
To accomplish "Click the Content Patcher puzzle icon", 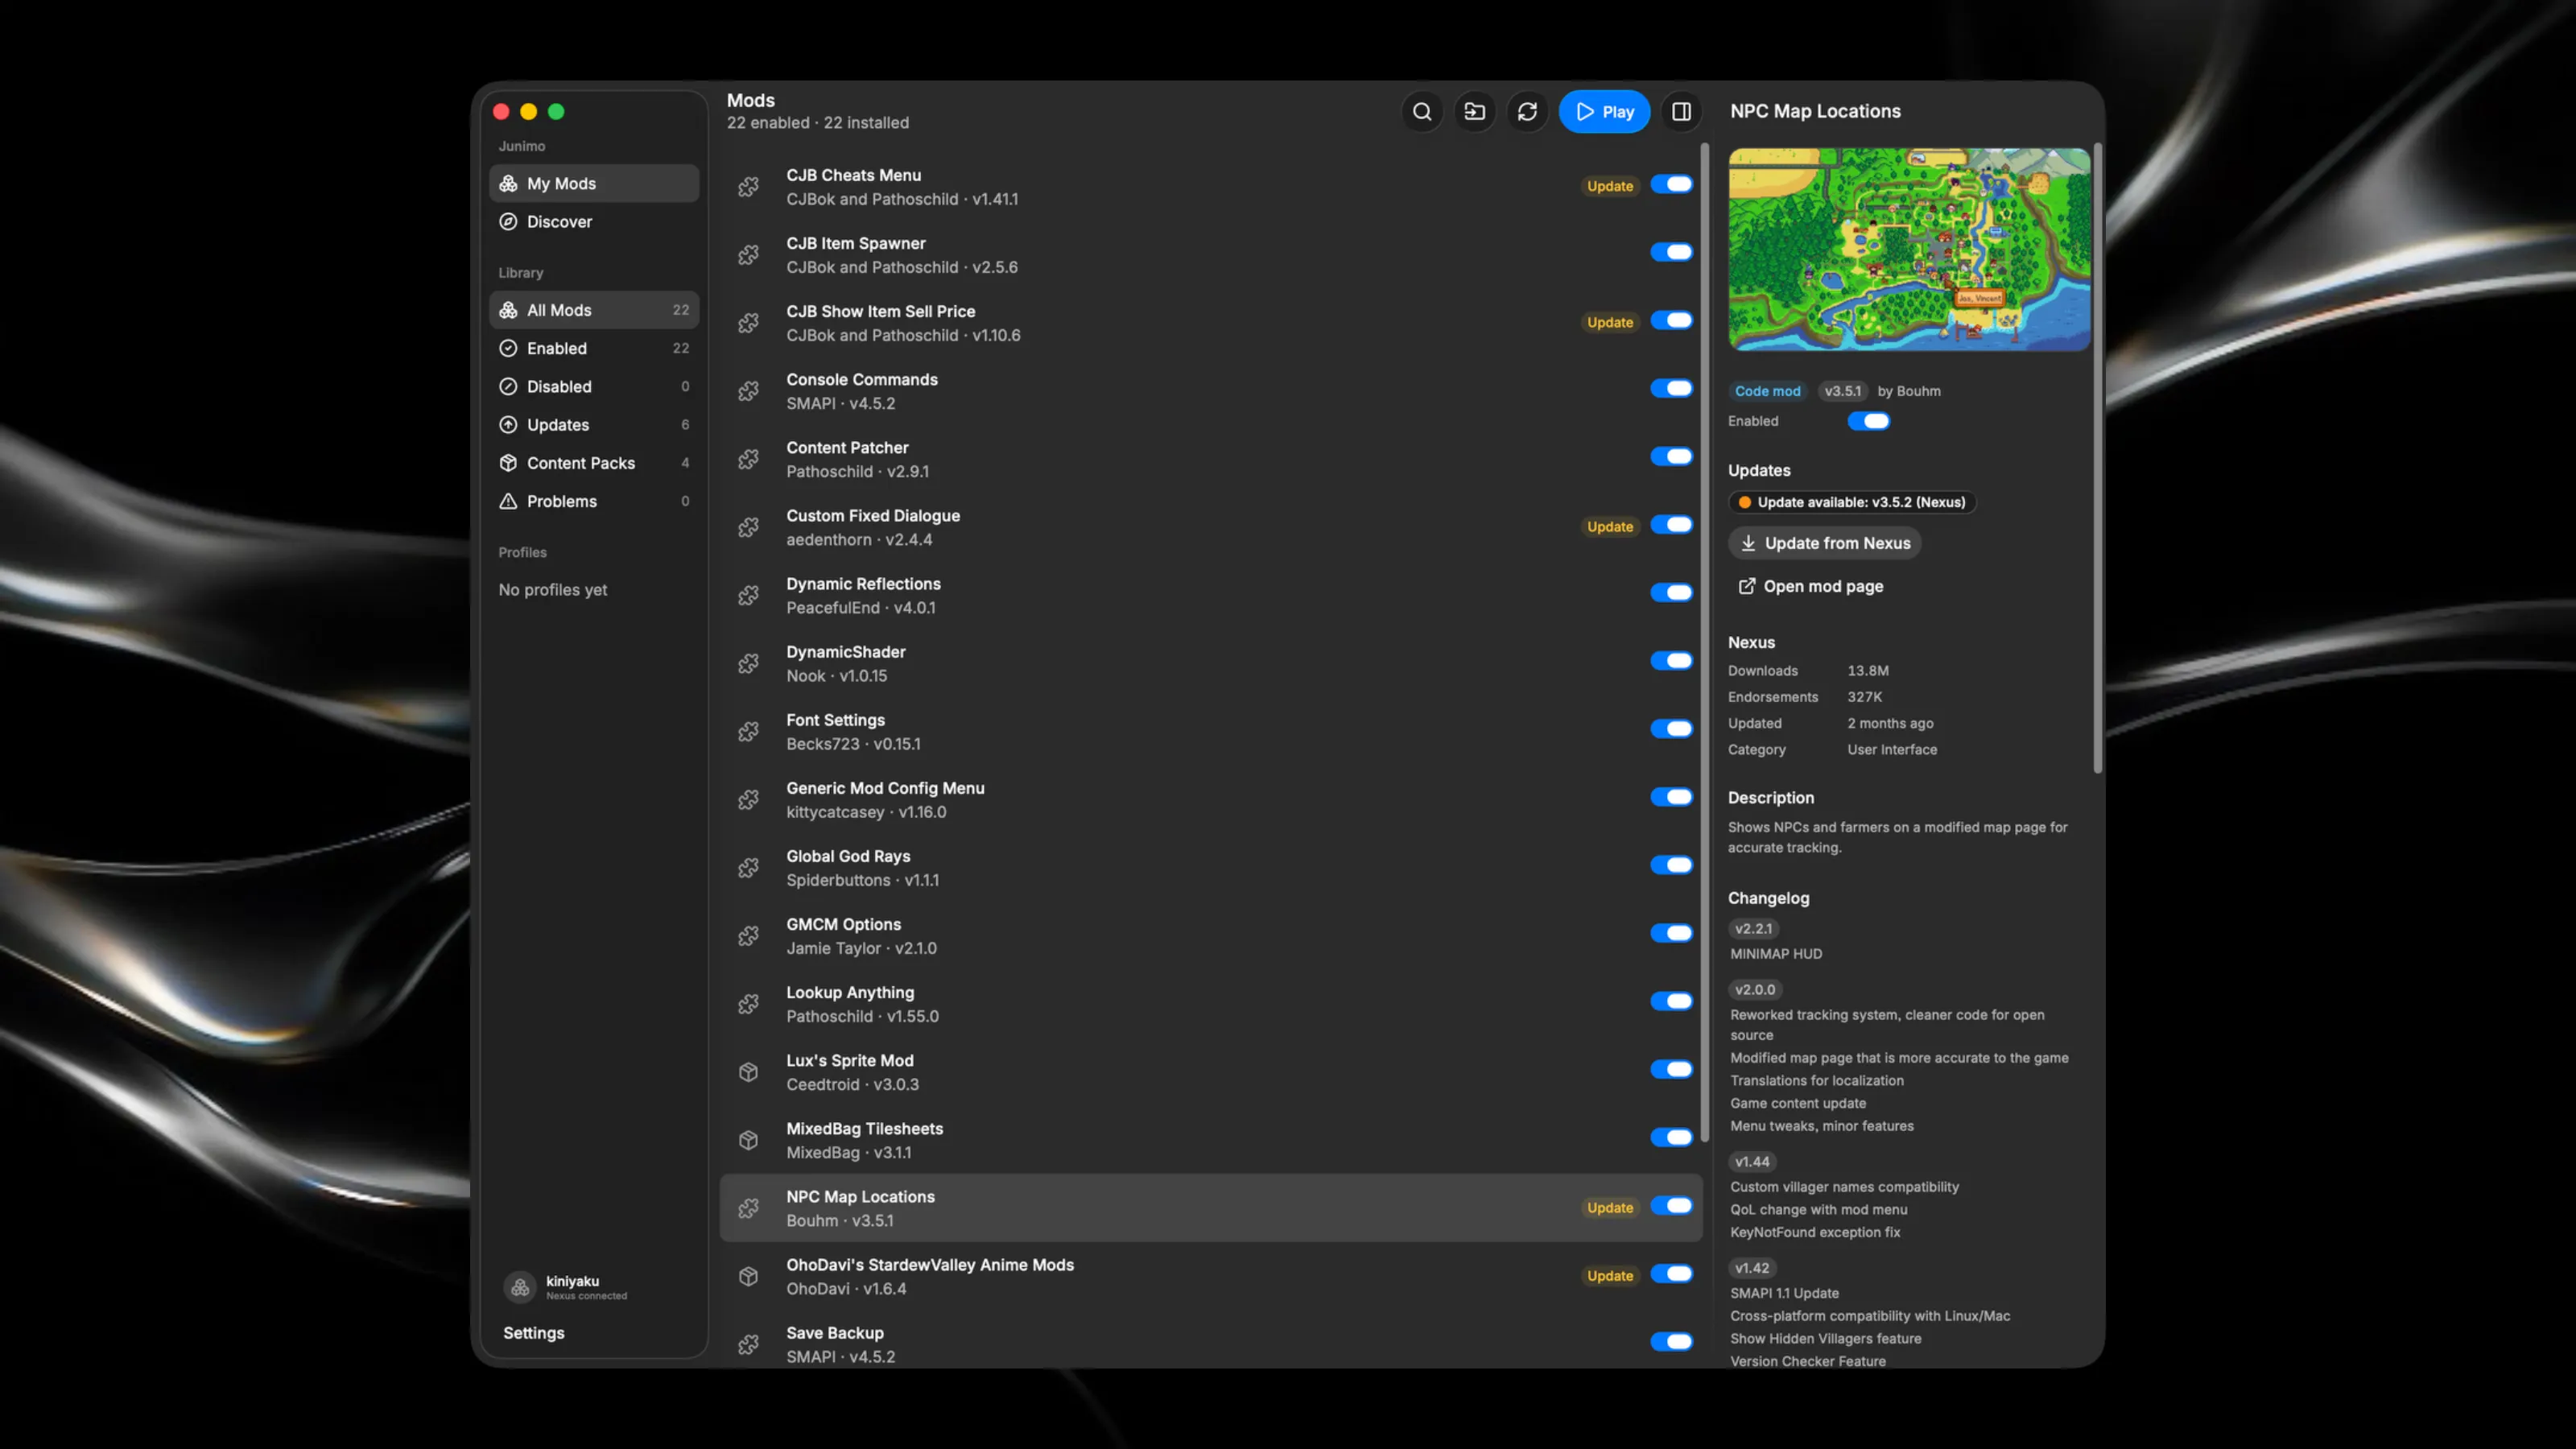I will pyautogui.click(x=748, y=459).
